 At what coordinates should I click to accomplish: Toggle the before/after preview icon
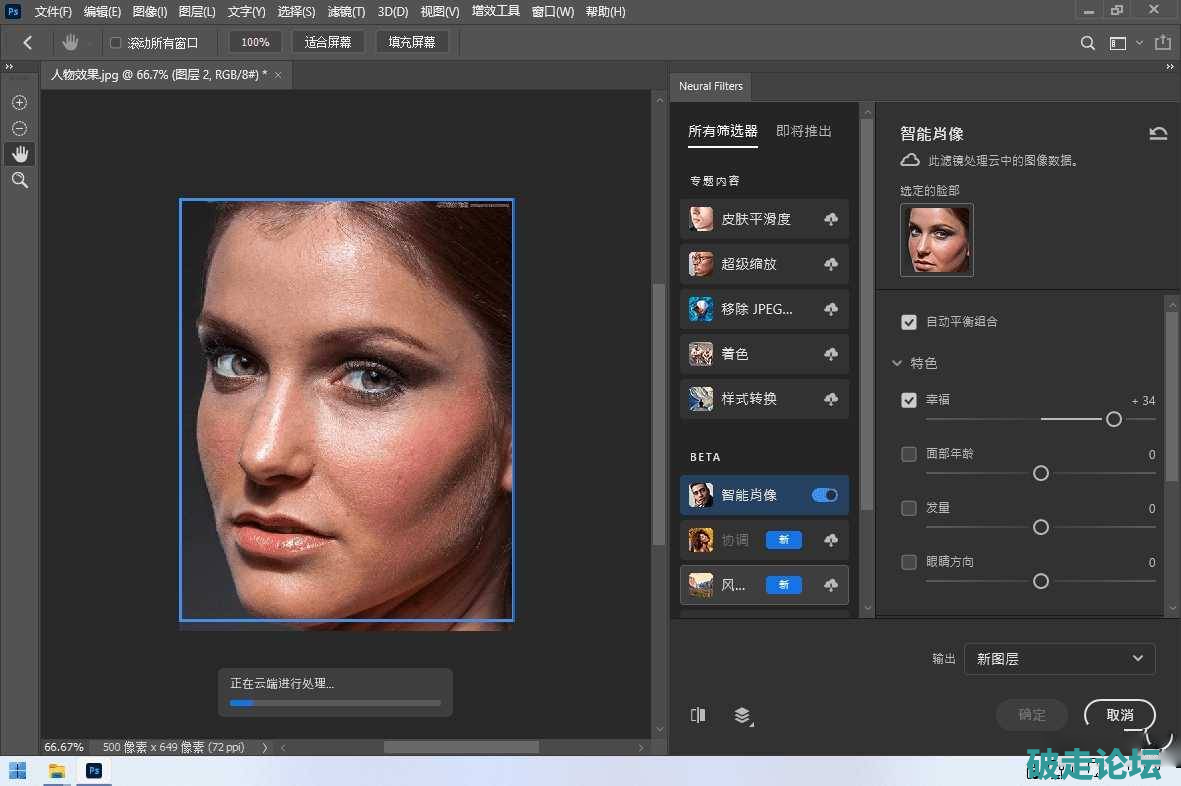[698, 715]
